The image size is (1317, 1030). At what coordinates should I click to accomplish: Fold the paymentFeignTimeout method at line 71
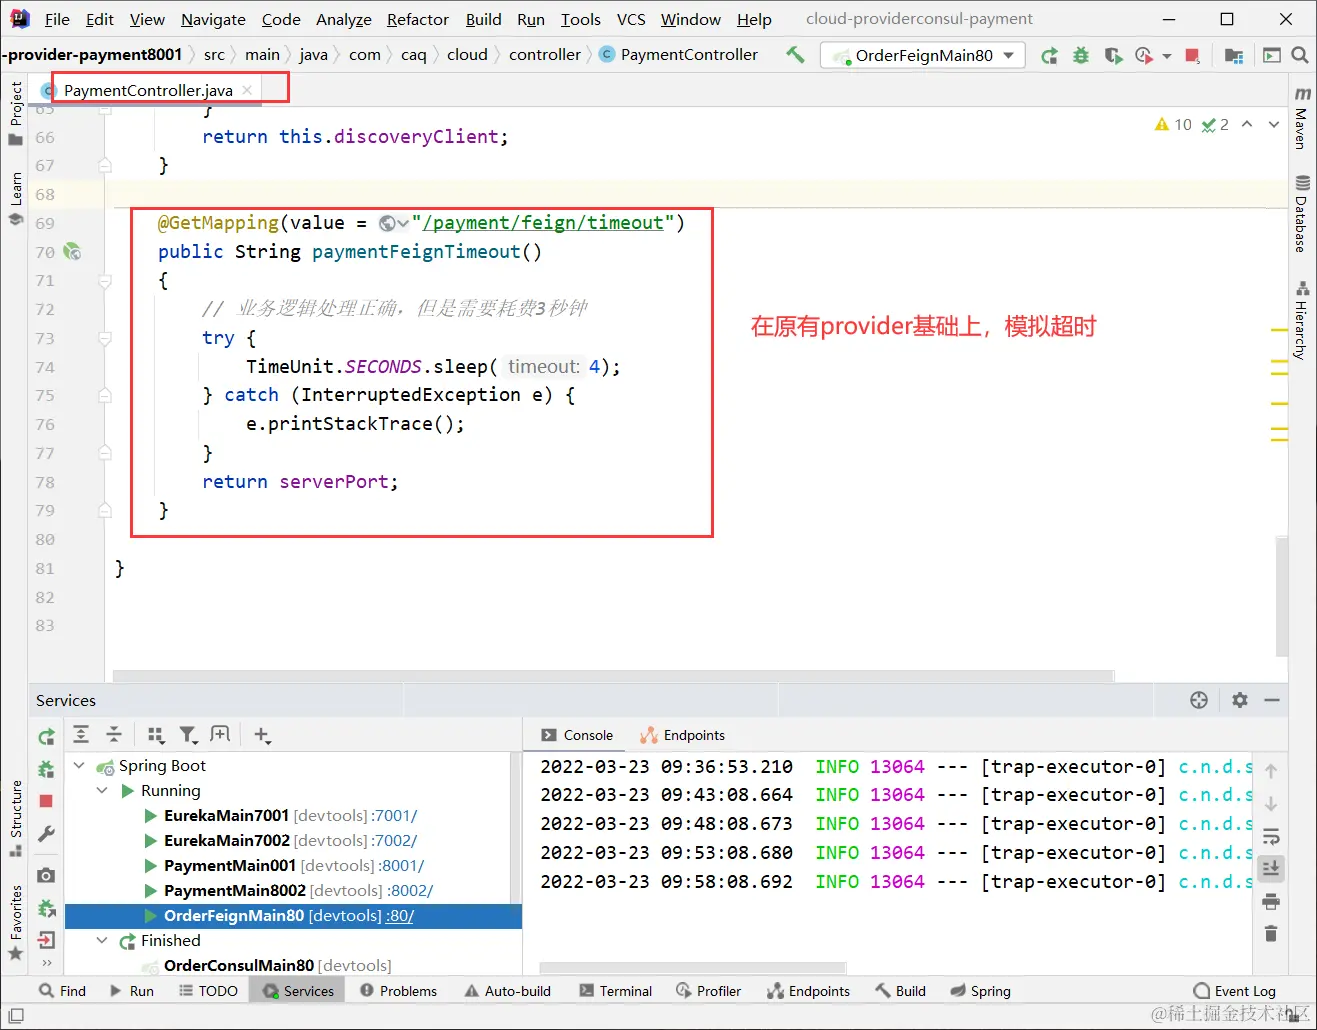pos(105,281)
